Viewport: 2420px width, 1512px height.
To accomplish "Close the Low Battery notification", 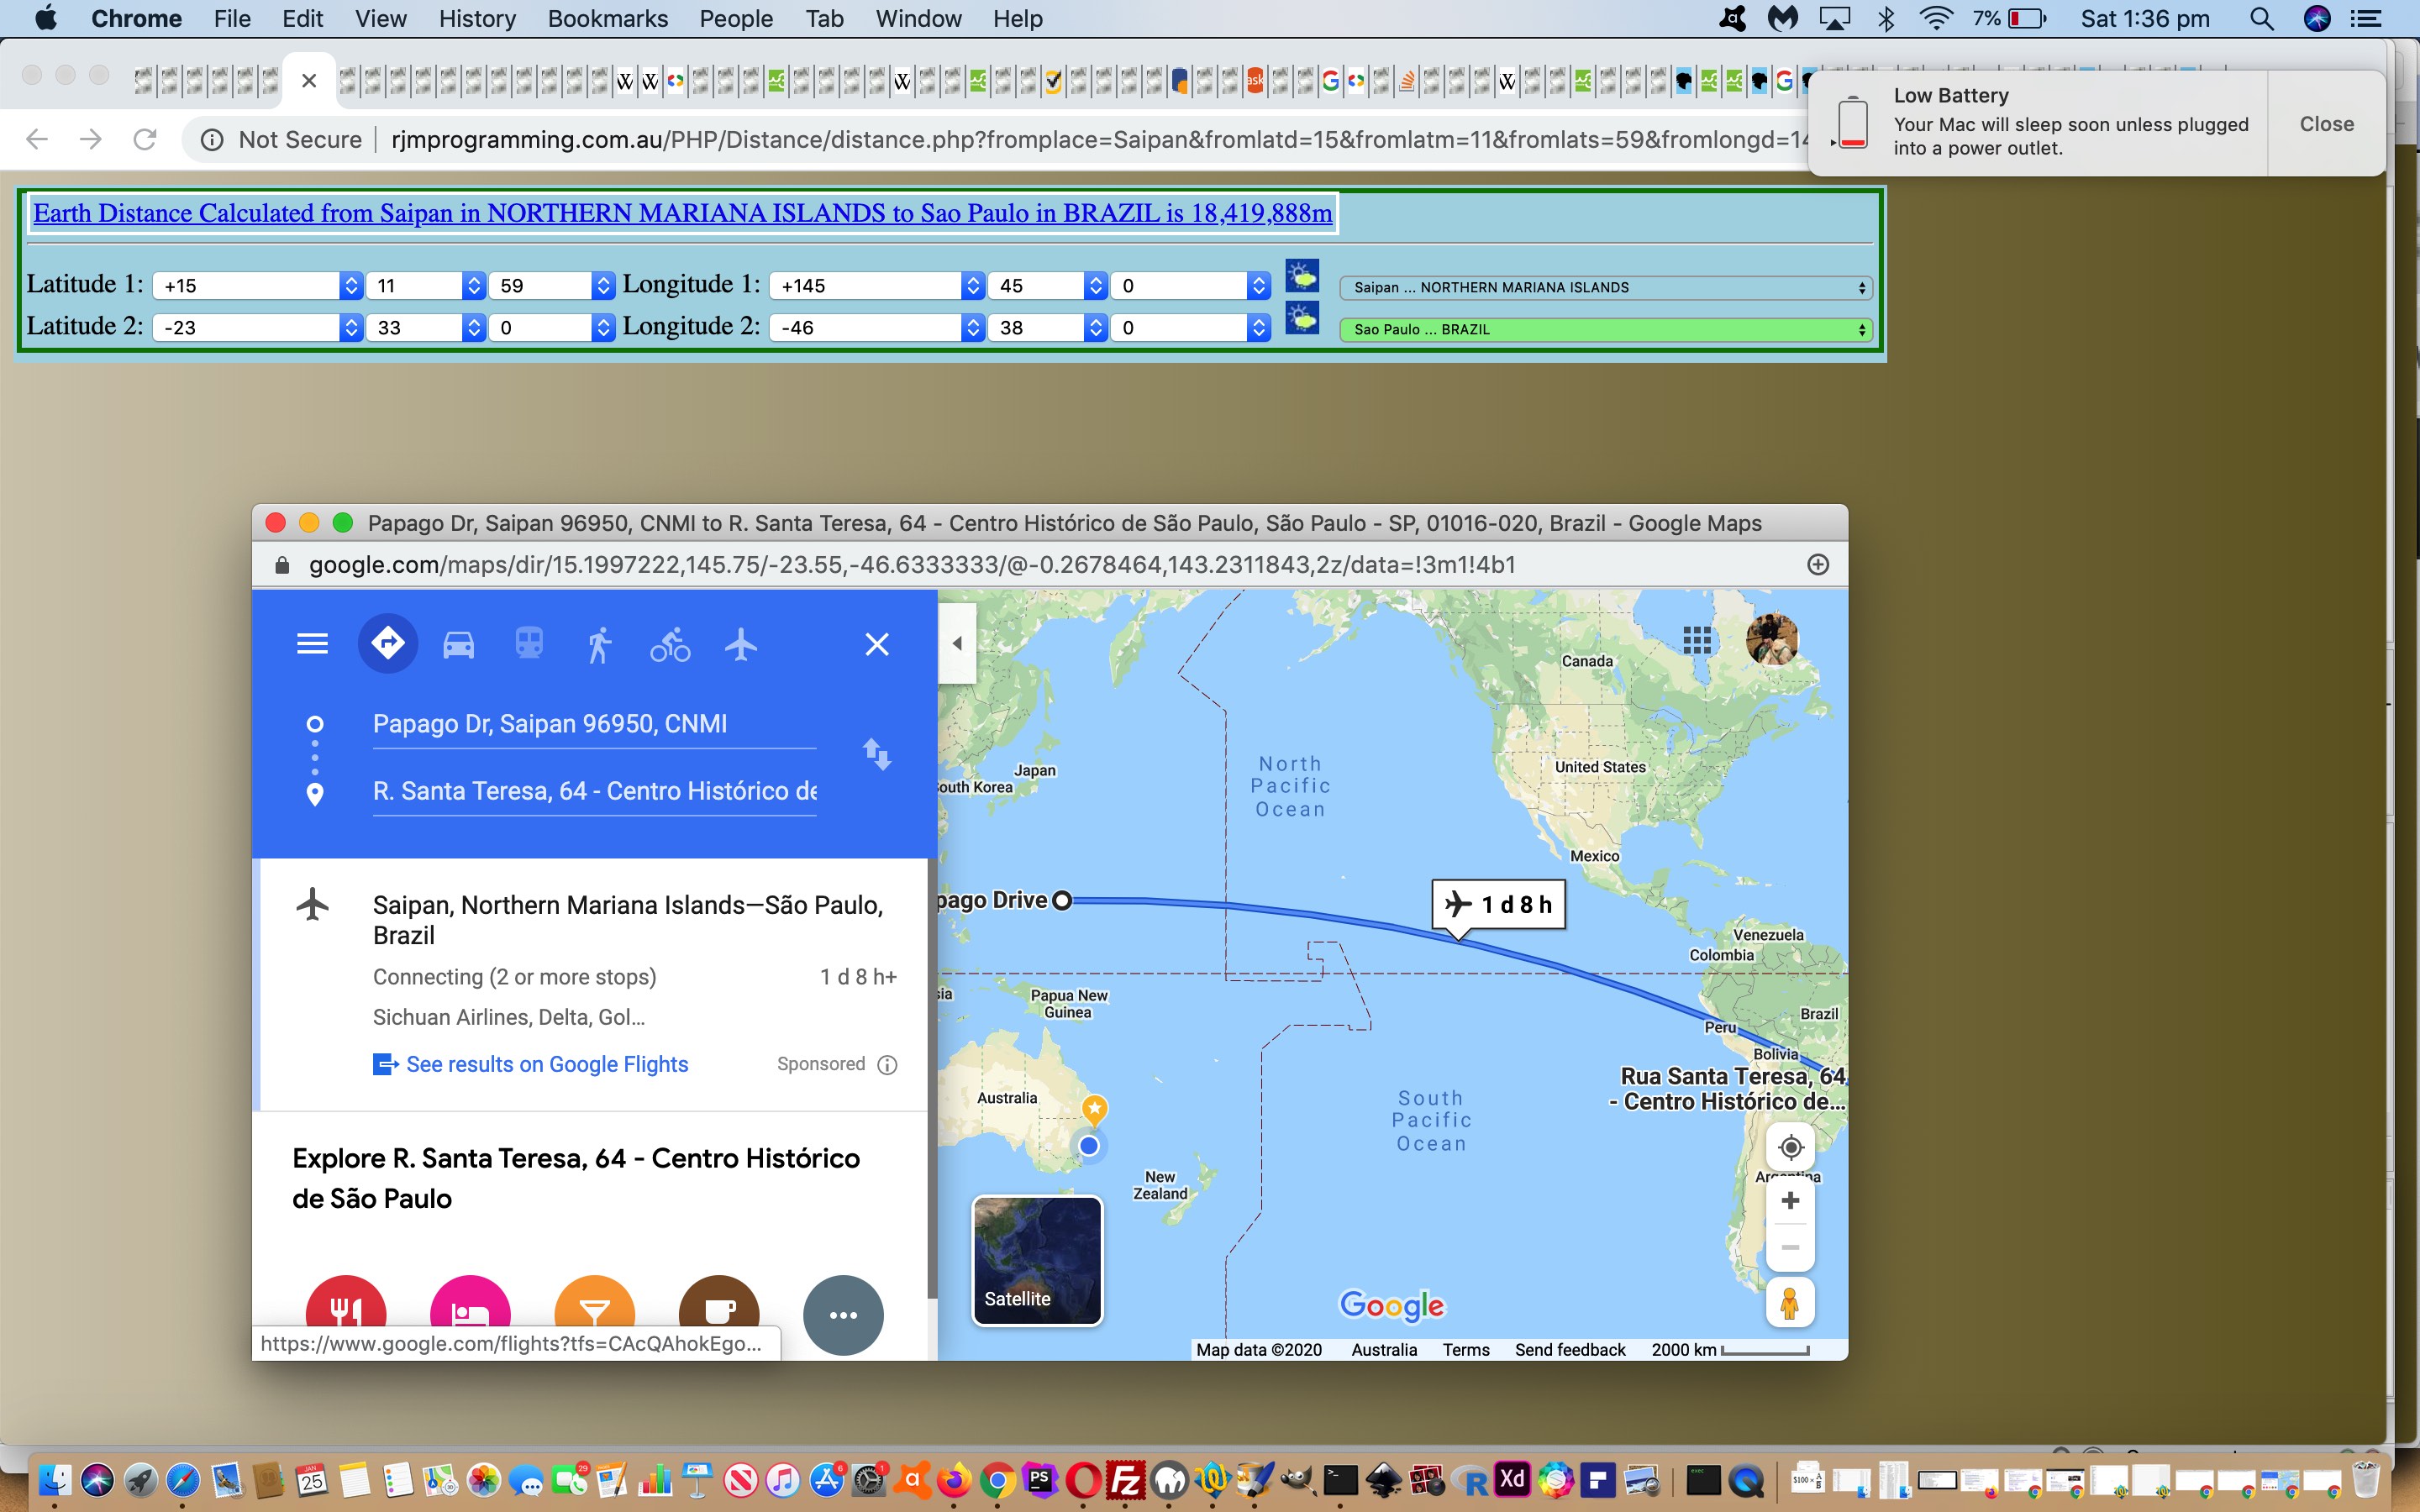I will (2326, 124).
